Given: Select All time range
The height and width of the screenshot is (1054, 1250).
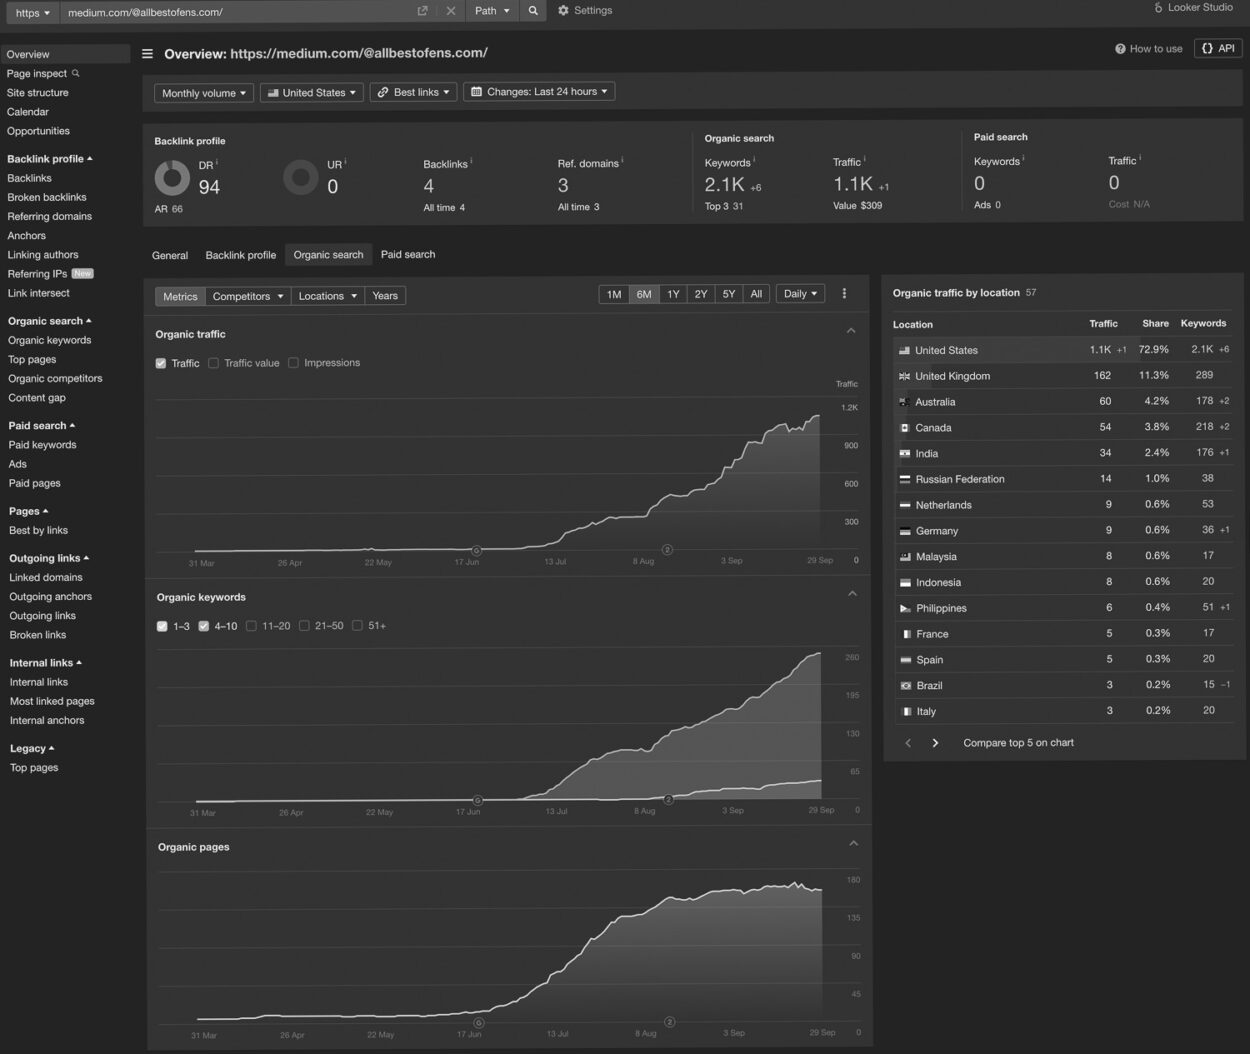Looking at the screenshot, I should click(756, 294).
